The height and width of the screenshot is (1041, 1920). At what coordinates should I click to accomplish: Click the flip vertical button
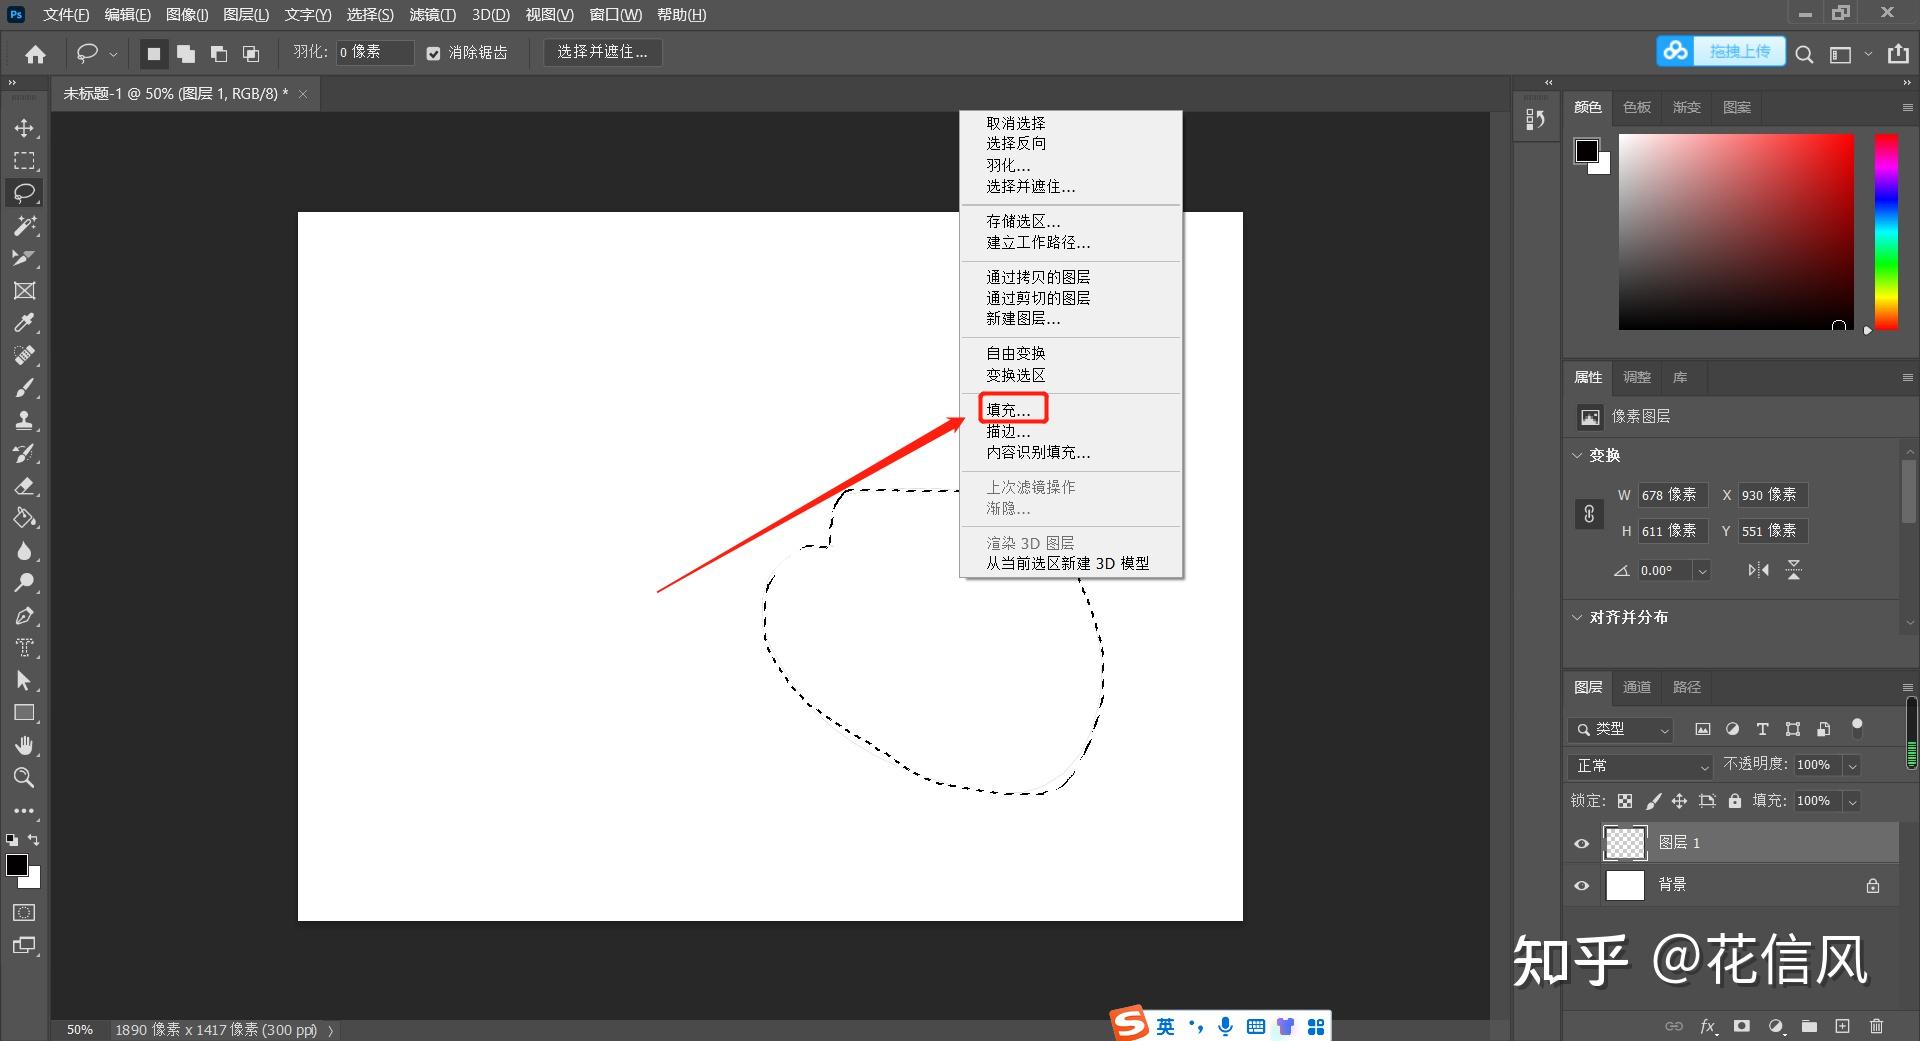pos(1794,570)
